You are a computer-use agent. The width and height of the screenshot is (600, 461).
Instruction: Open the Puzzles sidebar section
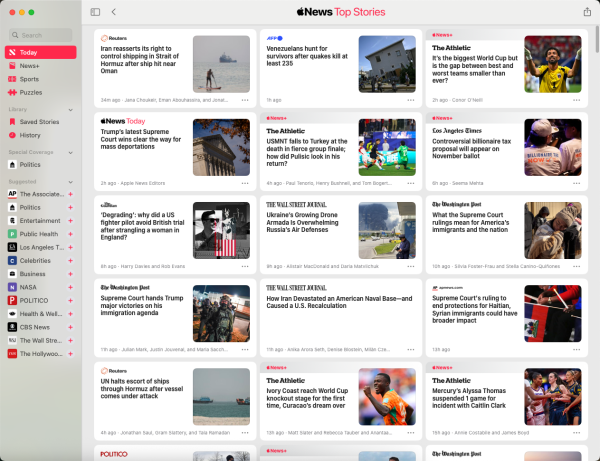(41, 93)
